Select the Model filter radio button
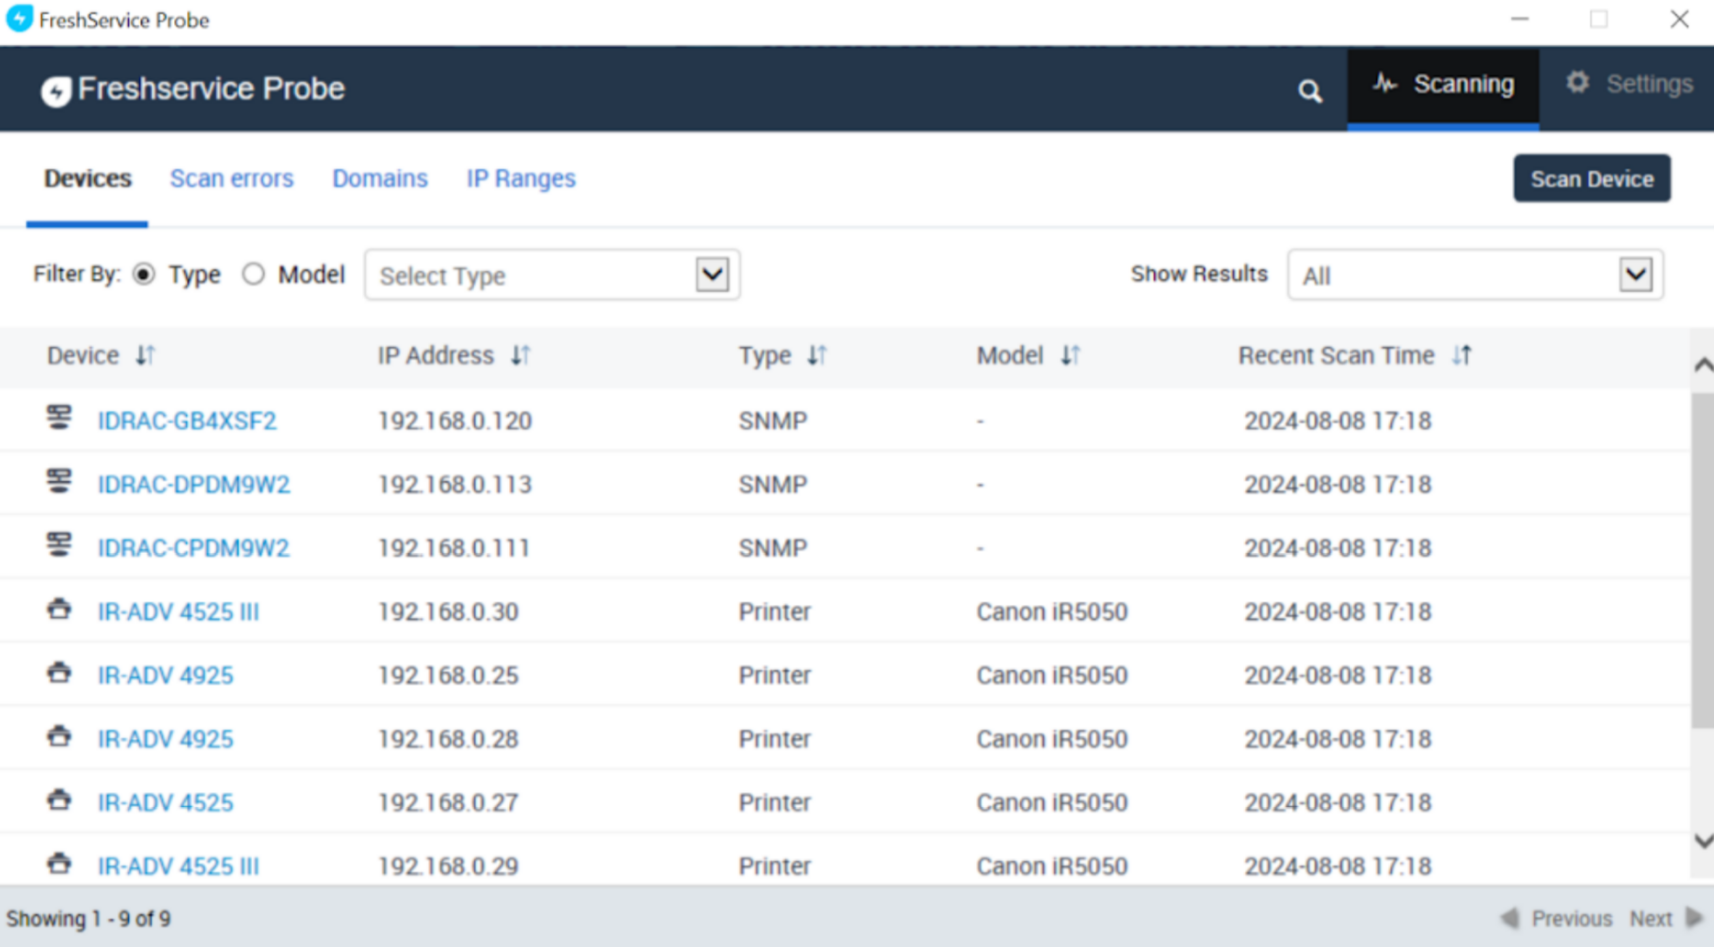 (x=253, y=274)
